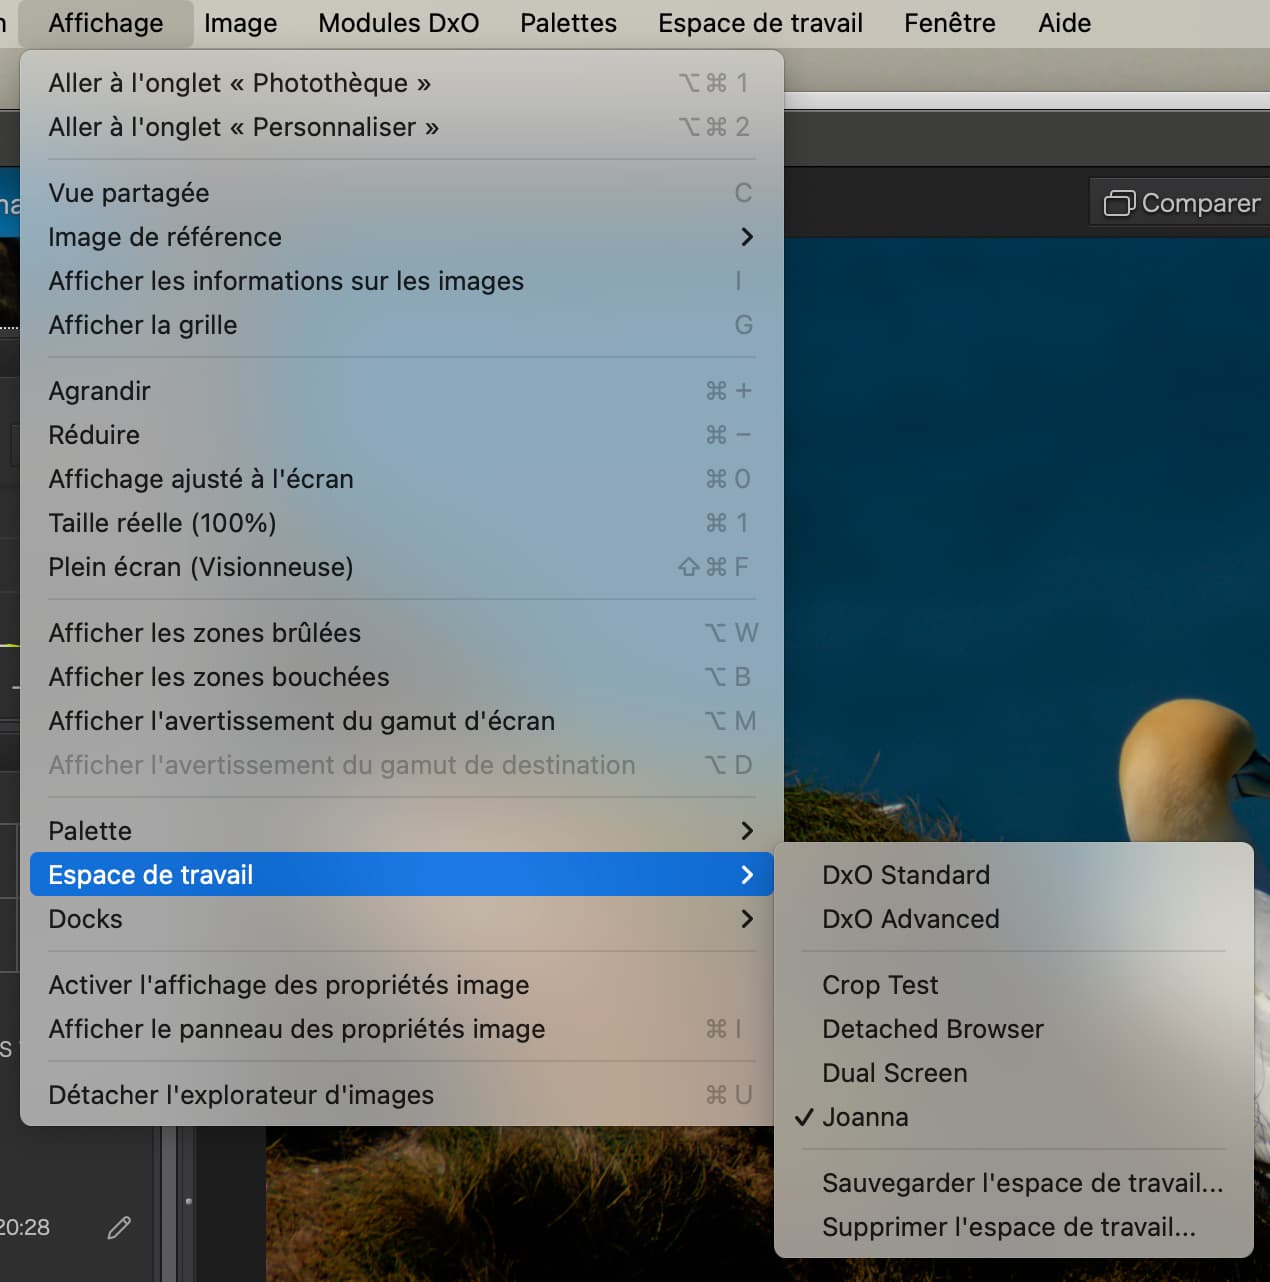The width and height of the screenshot is (1270, 1282).
Task: Choose DxO Standard workspace
Action: click(905, 875)
